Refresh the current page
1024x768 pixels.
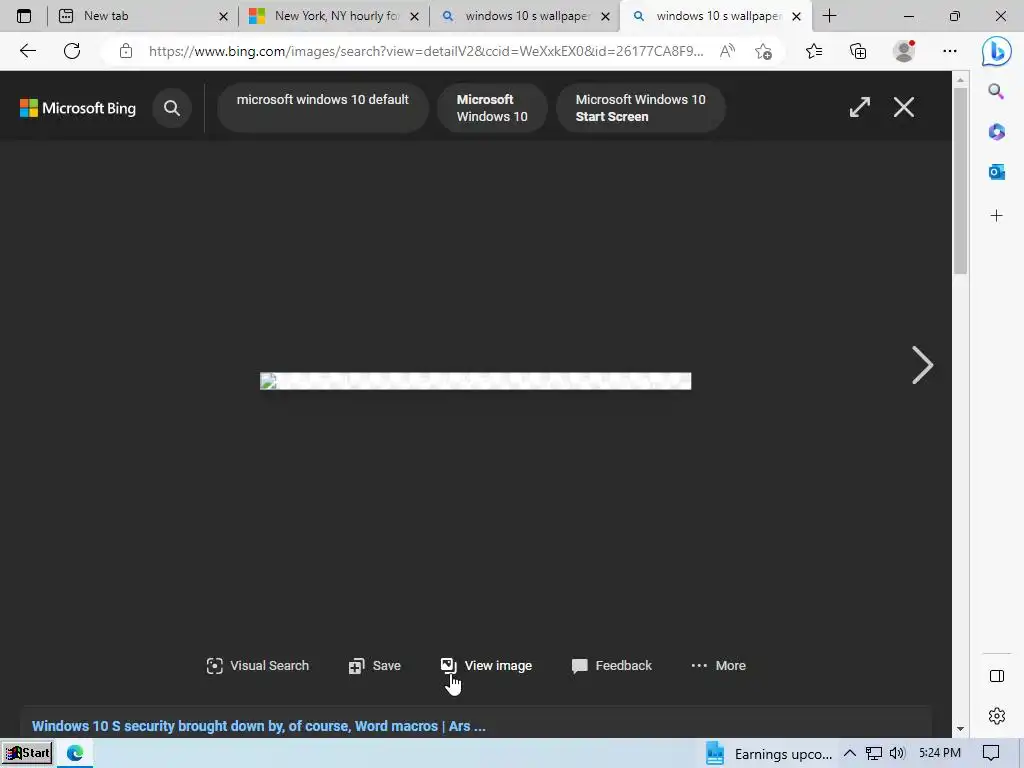pyautogui.click(x=72, y=51)
